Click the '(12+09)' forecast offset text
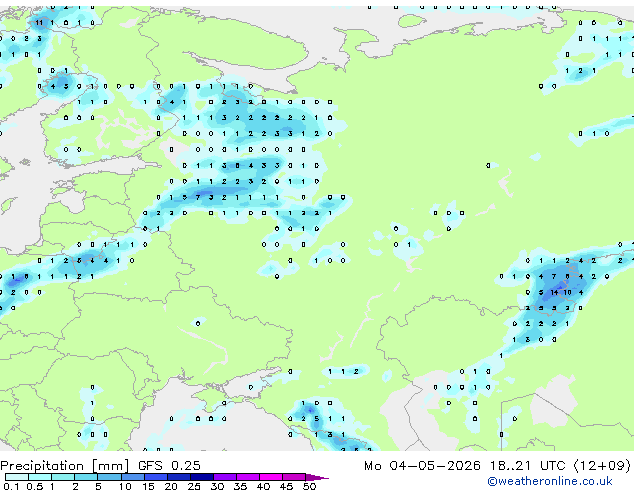 coord(602,466)
